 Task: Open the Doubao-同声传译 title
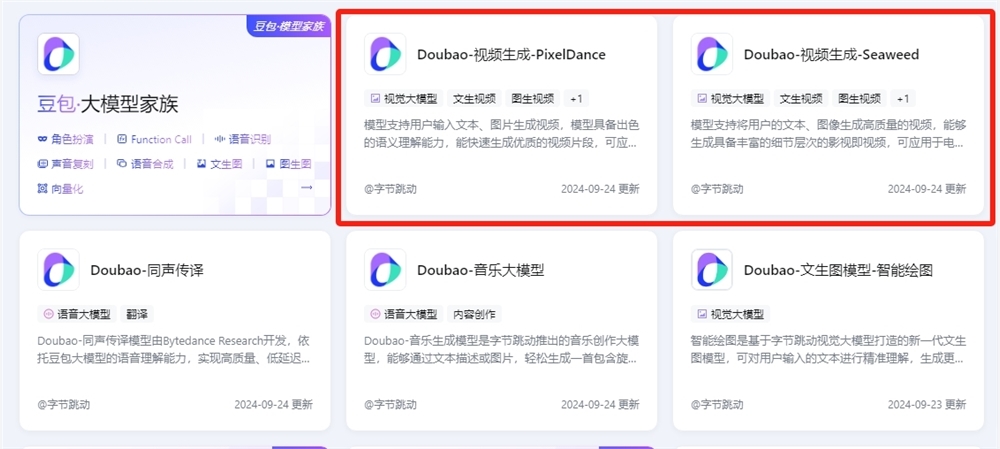click(147, 270)
